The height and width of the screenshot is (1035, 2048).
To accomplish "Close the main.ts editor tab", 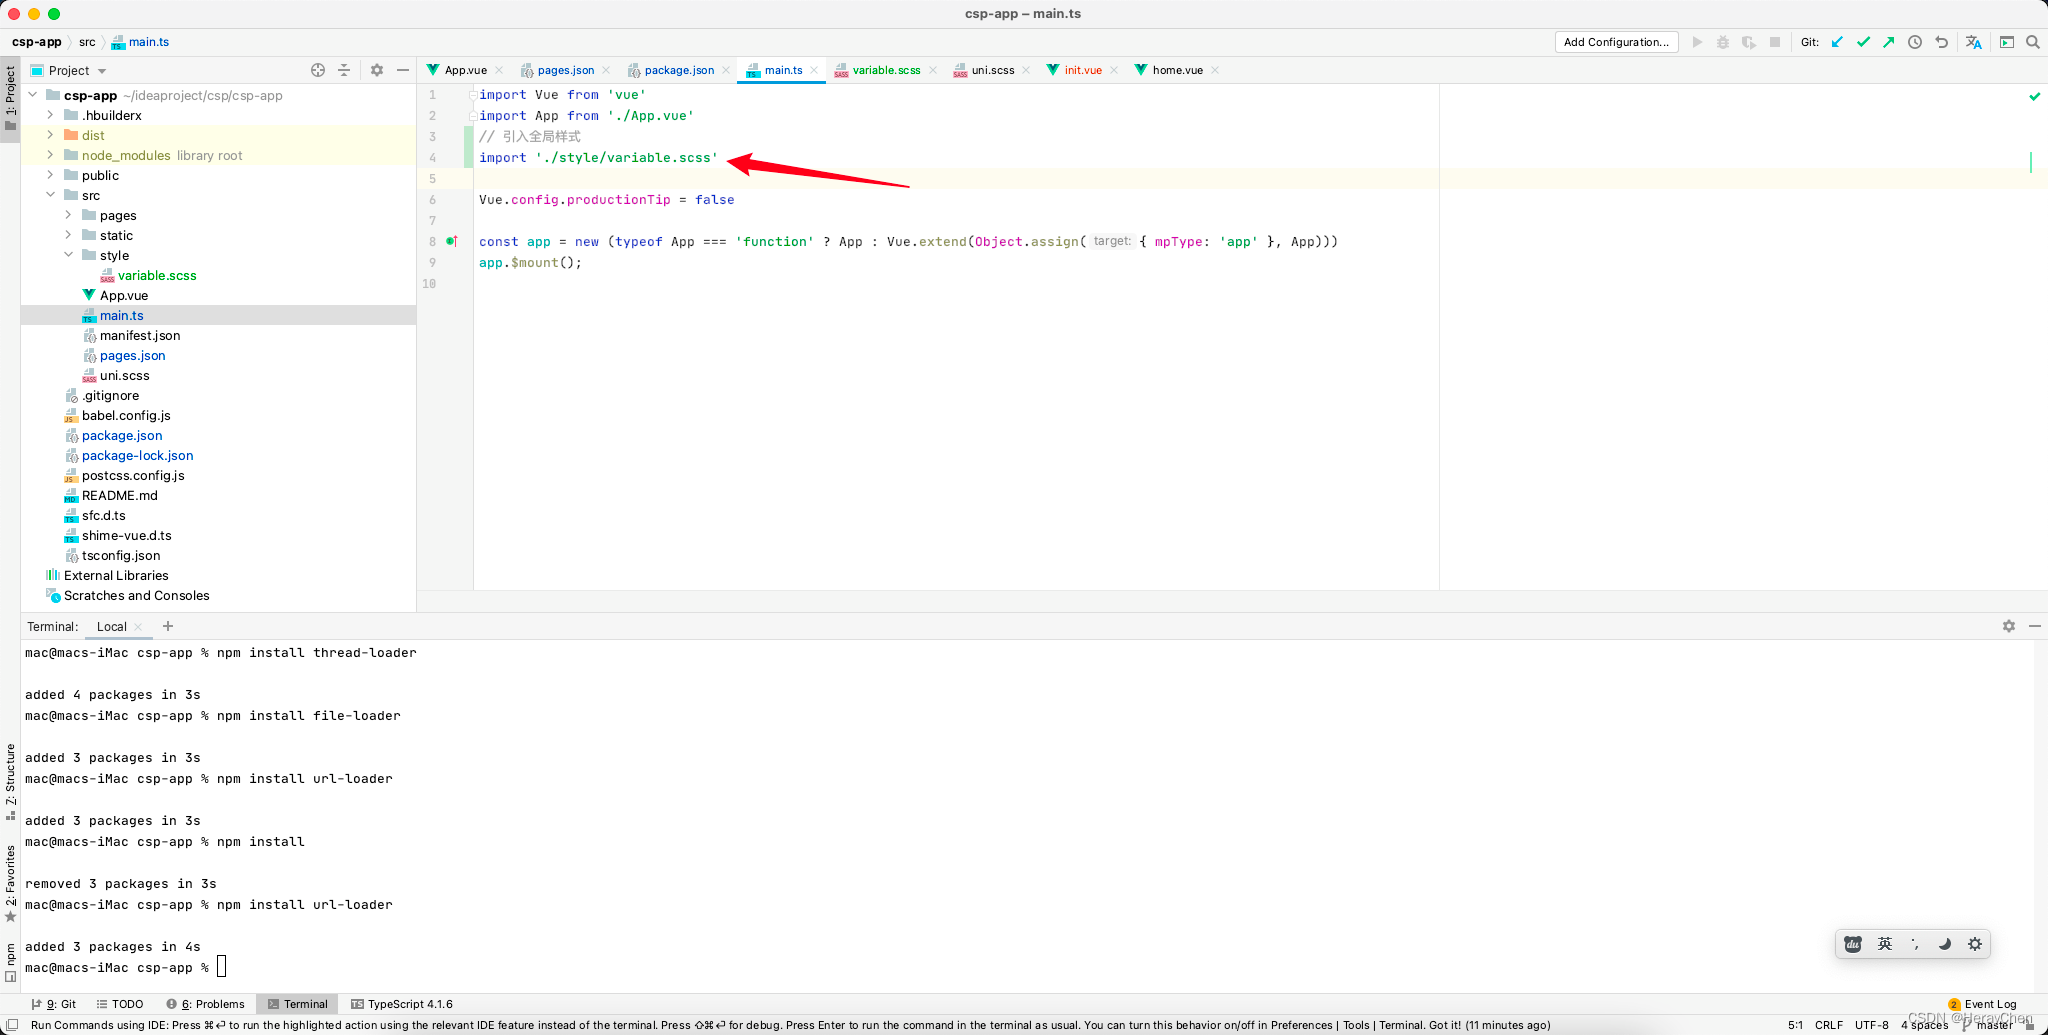I will point(814,70).
